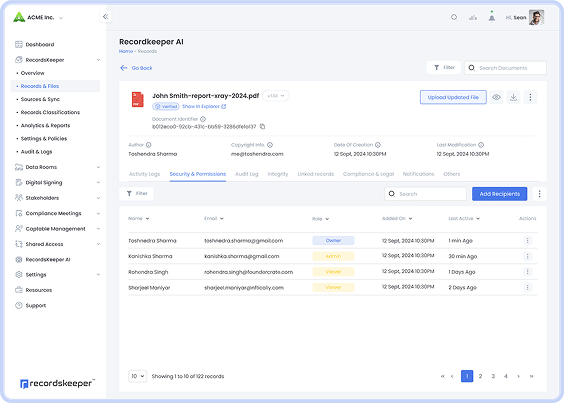Copy the document identifier to clipboard

pos(263,126)
